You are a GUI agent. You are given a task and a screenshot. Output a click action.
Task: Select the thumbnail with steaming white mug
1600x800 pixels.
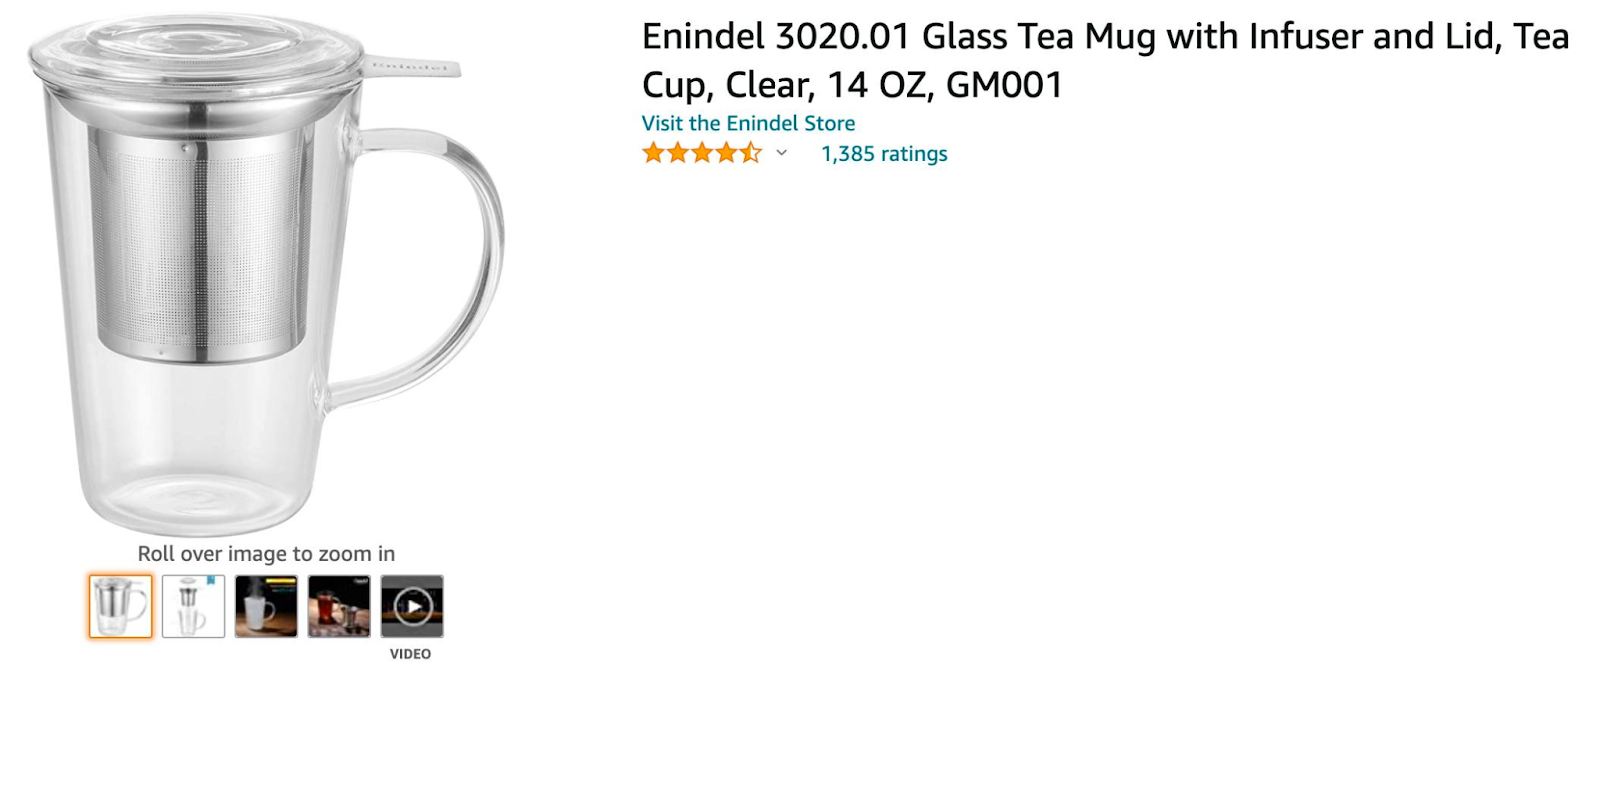click(x=266, y=606)
